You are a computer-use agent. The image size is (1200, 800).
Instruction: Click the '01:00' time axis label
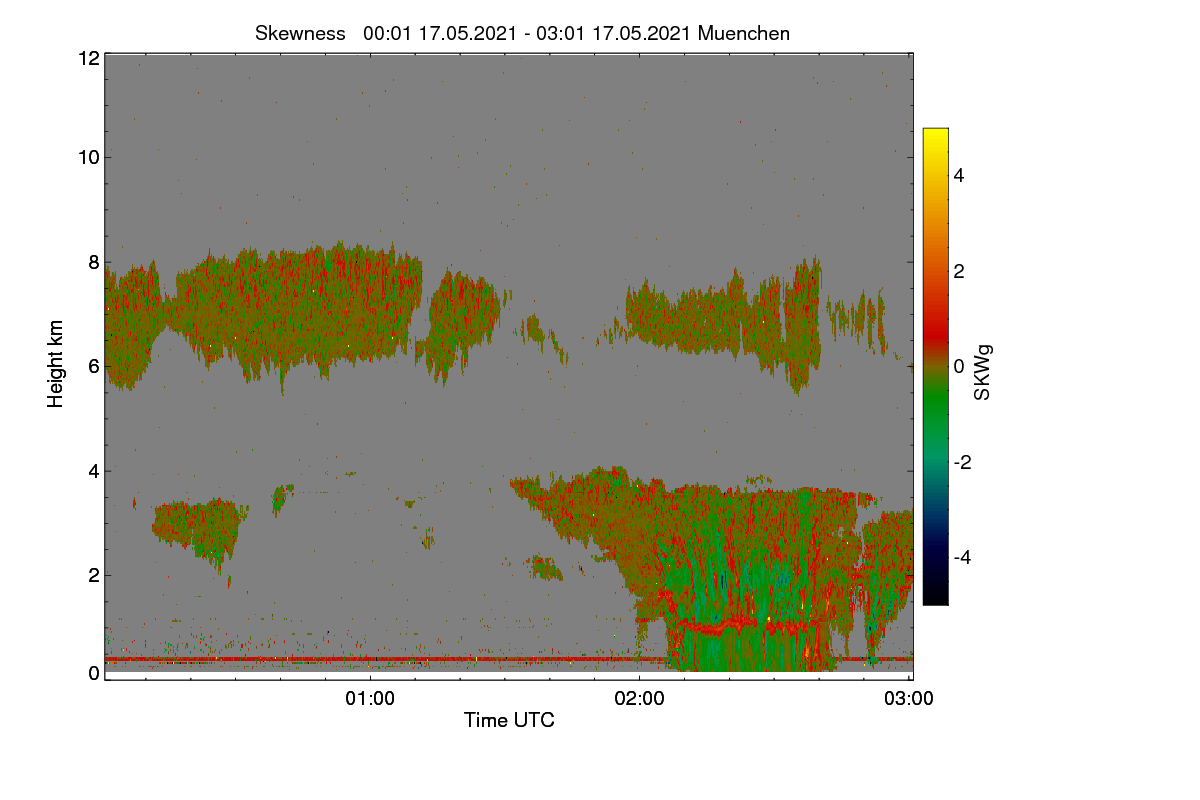[370, 699]
